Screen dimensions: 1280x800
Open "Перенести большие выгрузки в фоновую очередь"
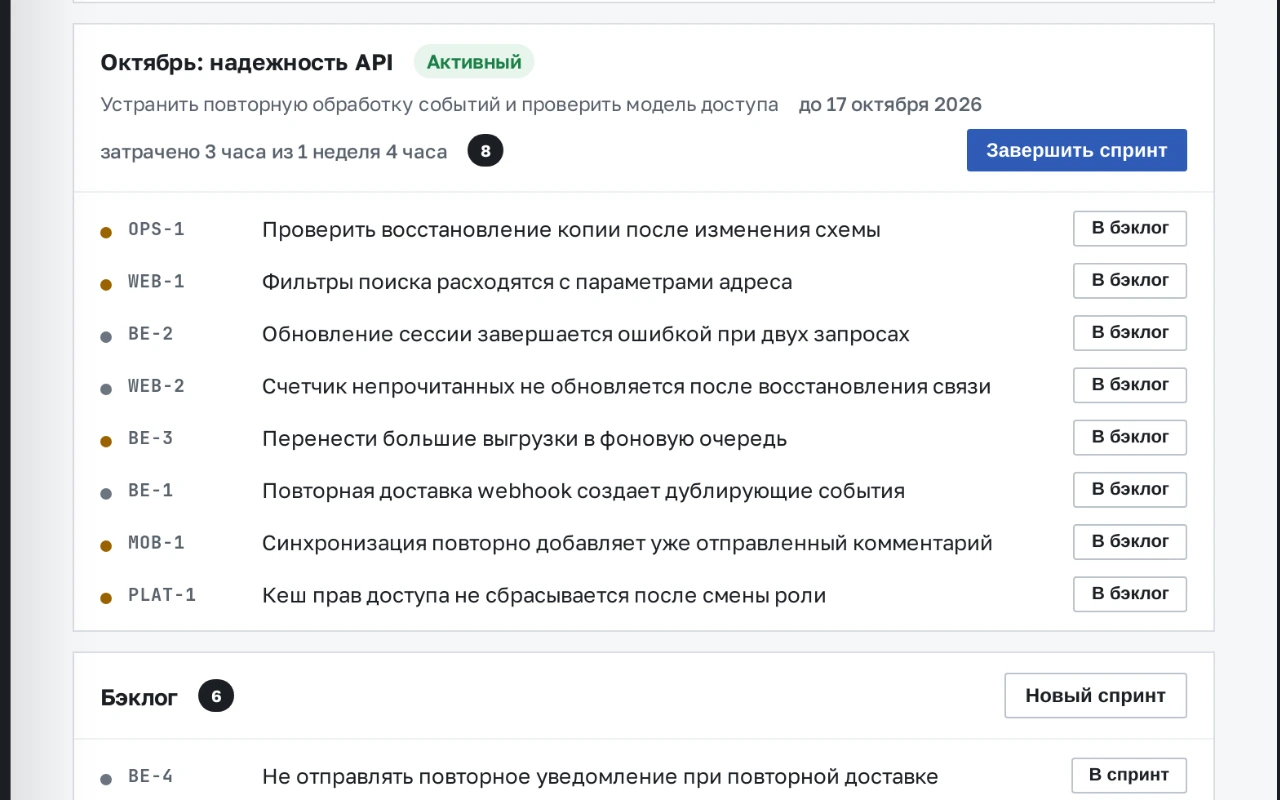click(x=524, y=438)
